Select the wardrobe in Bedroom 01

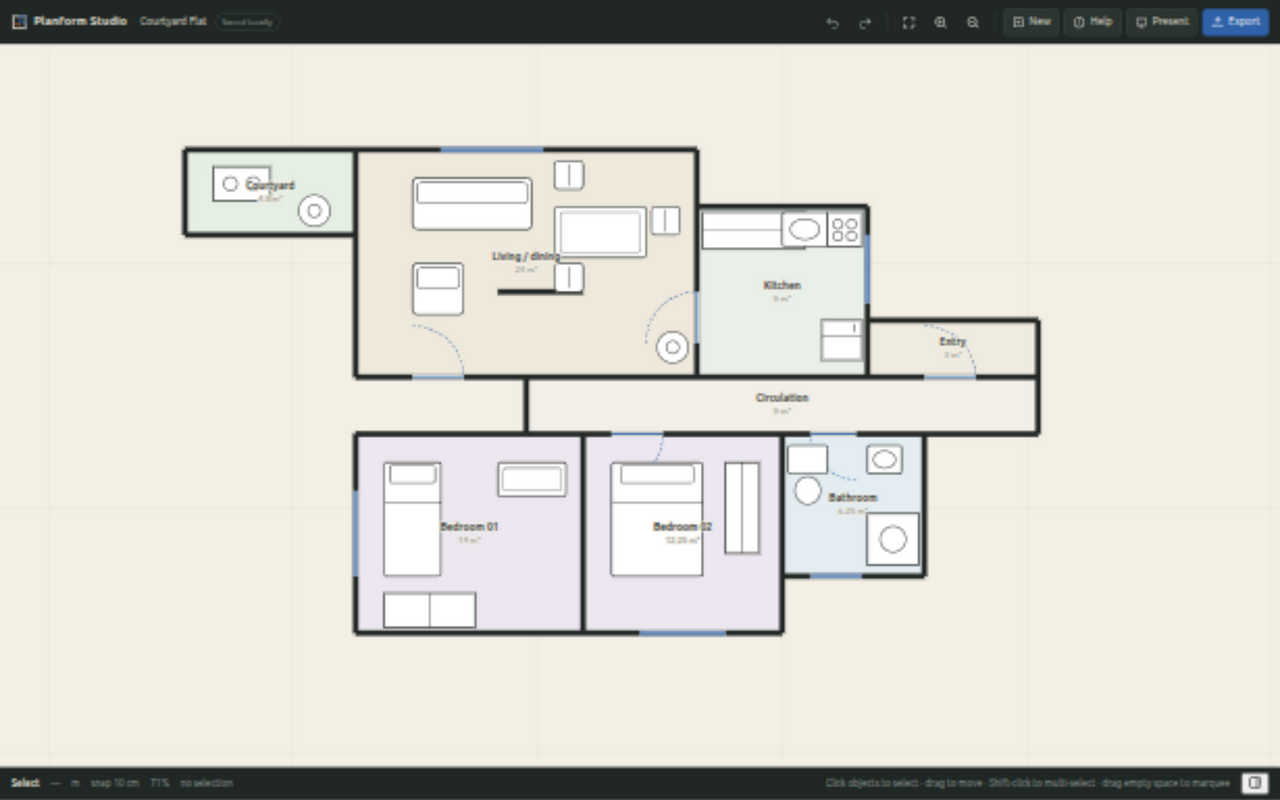click(430, 610)
